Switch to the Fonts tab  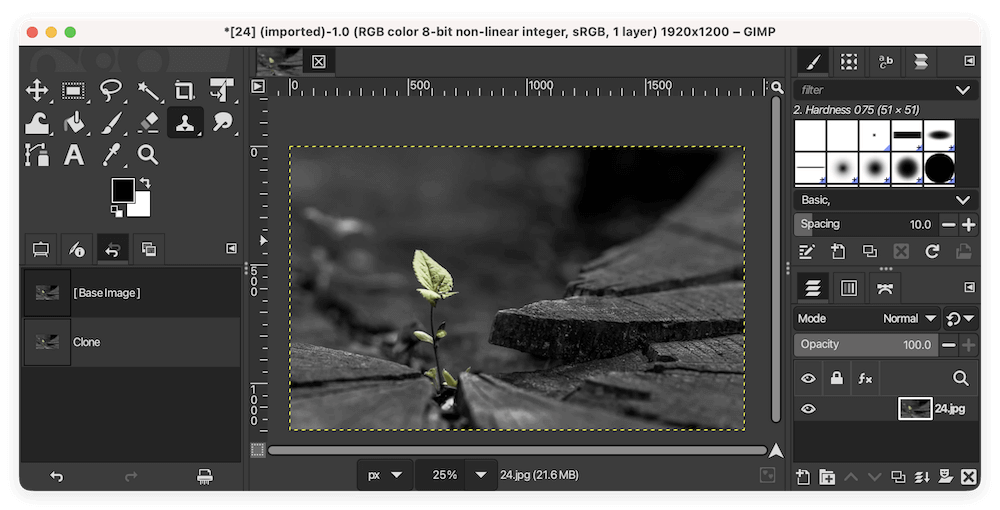tap(885, 62)
